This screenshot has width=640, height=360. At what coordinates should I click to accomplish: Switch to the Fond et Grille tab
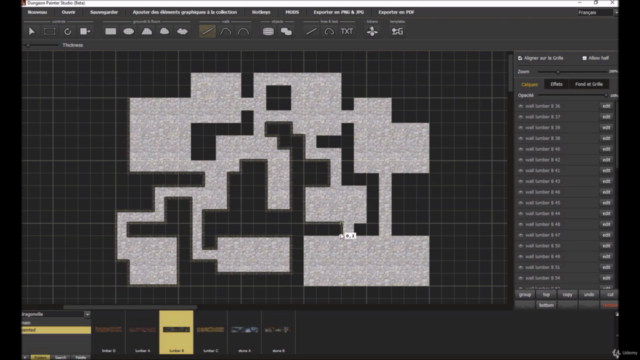click(x=589, y=84)
